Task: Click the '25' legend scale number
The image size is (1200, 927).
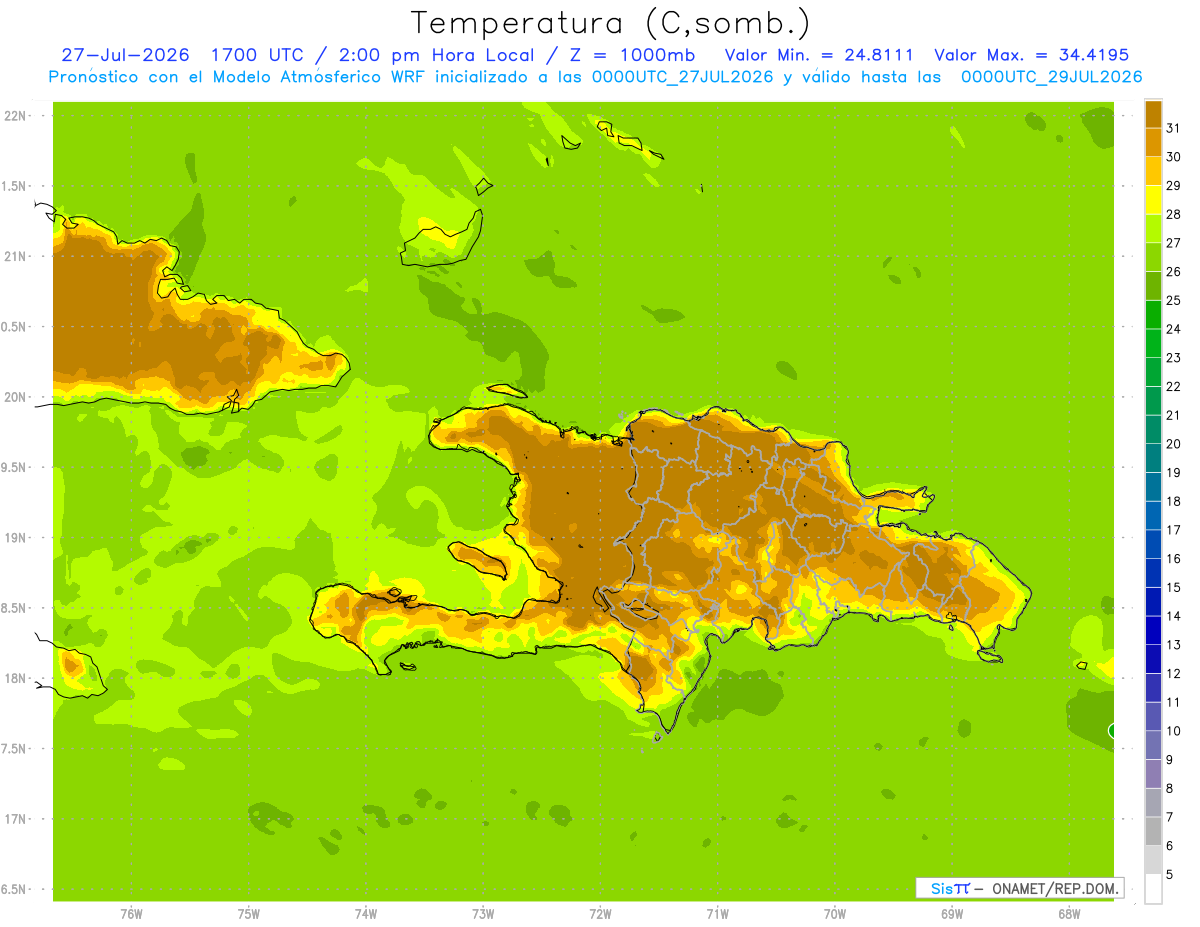Action: [x=1173, y=300]
